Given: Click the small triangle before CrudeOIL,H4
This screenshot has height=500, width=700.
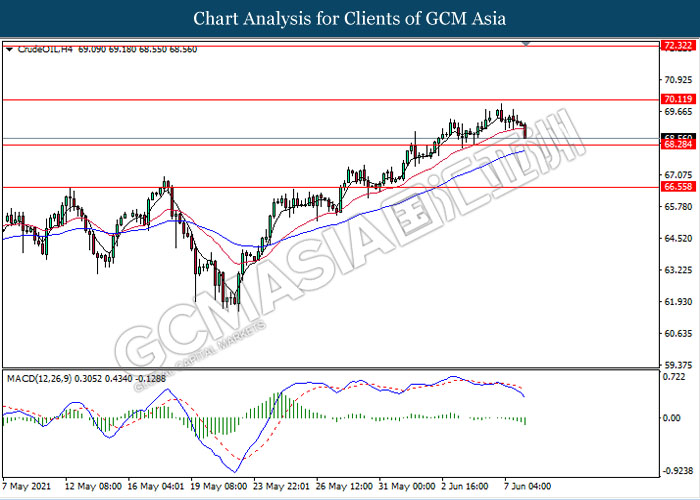Looking at the screenshot, I should (x=10, y=50).
